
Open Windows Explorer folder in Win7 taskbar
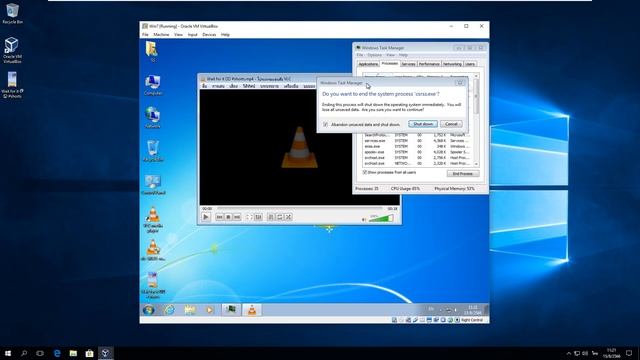[x=189, y=310]
